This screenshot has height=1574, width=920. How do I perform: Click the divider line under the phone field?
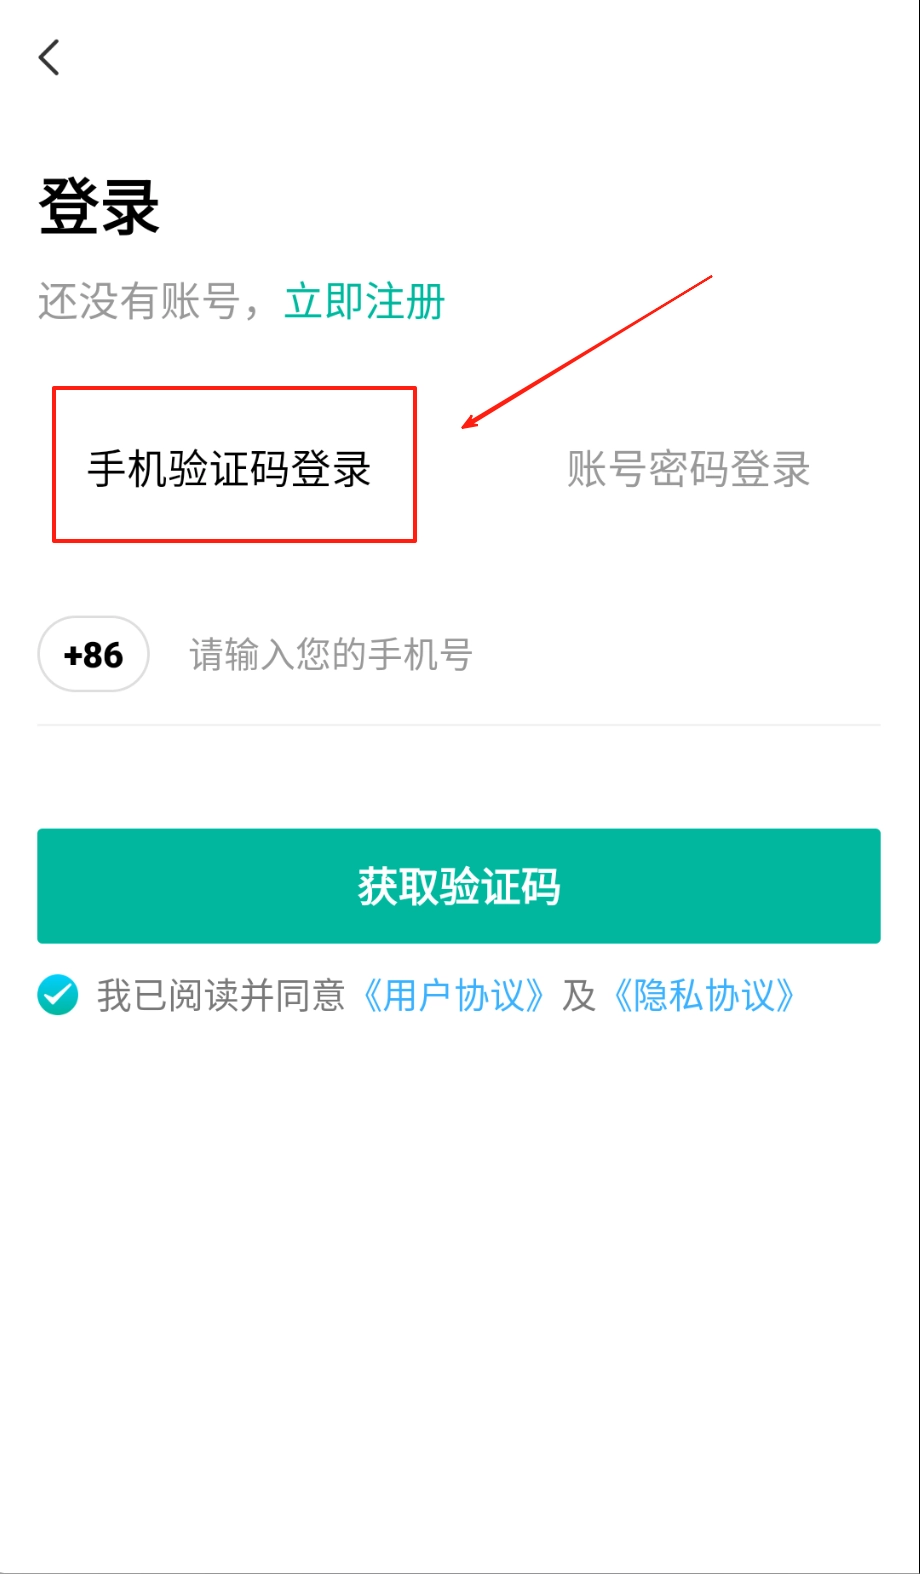[459, 724]
